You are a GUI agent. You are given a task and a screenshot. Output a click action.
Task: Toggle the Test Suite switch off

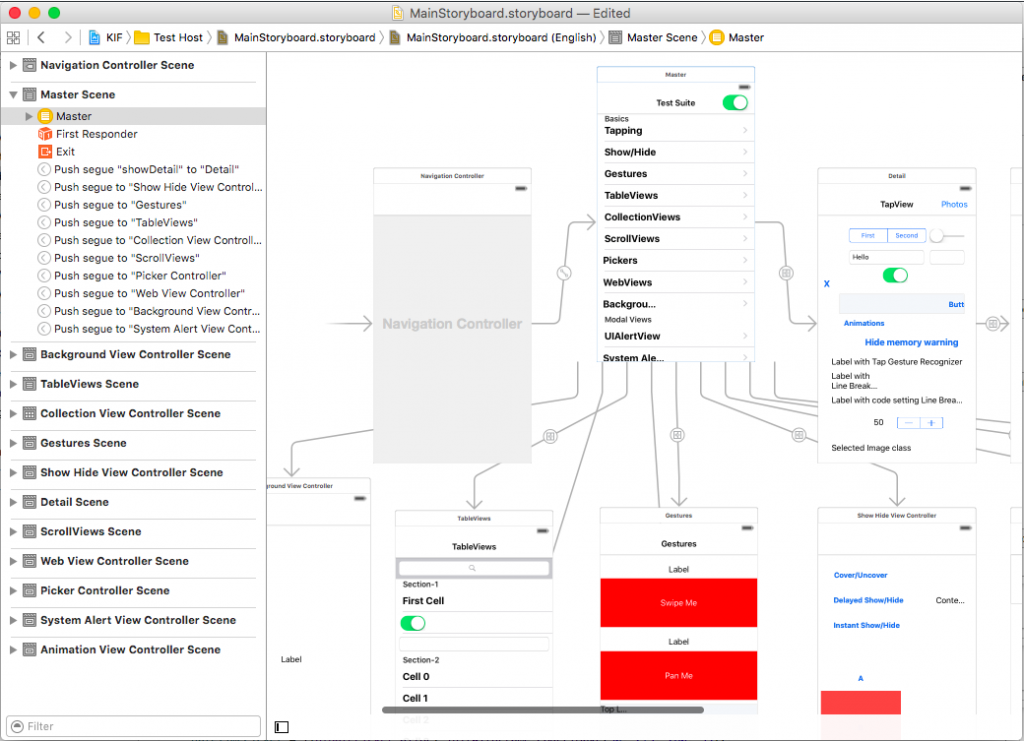point(734,103)
